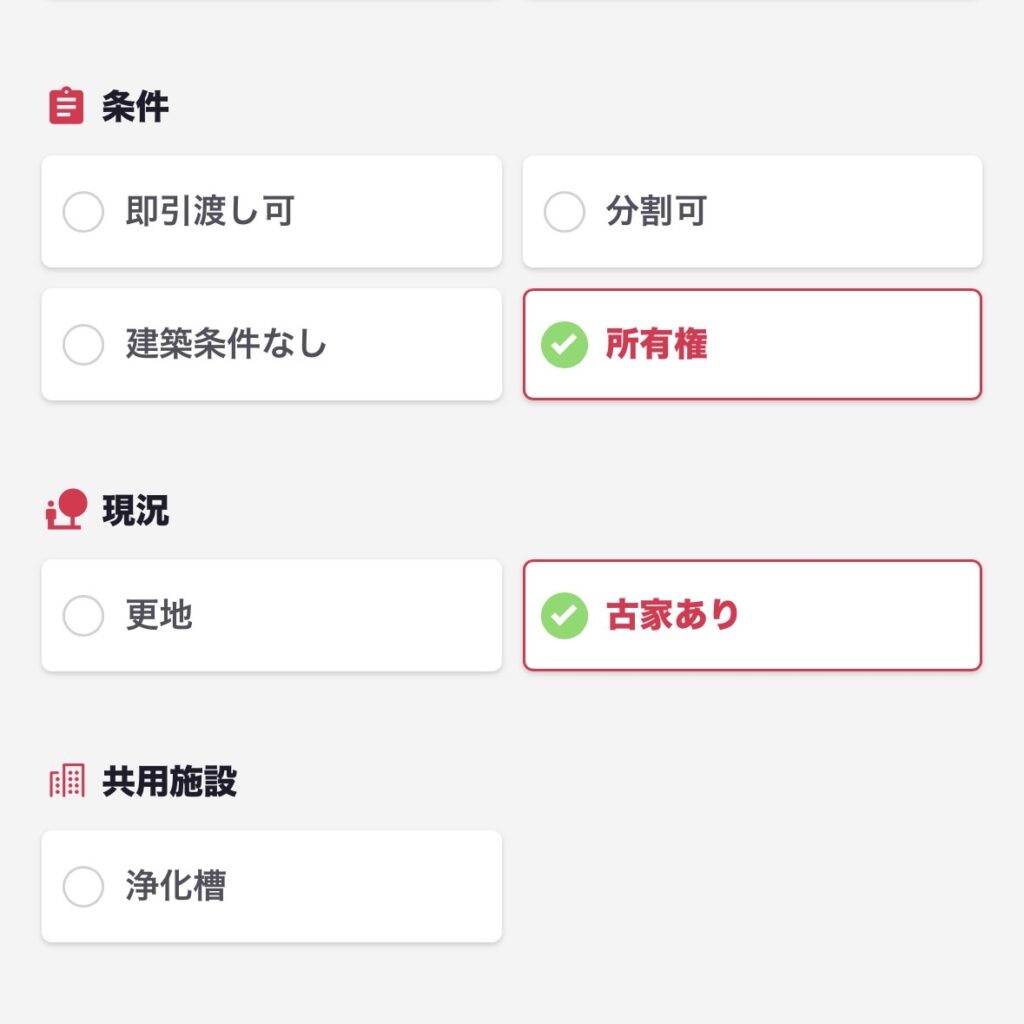Select the 浄化槽 radio circle
This screenshot has height=1024, width=1024.
[x=83, y=886]
